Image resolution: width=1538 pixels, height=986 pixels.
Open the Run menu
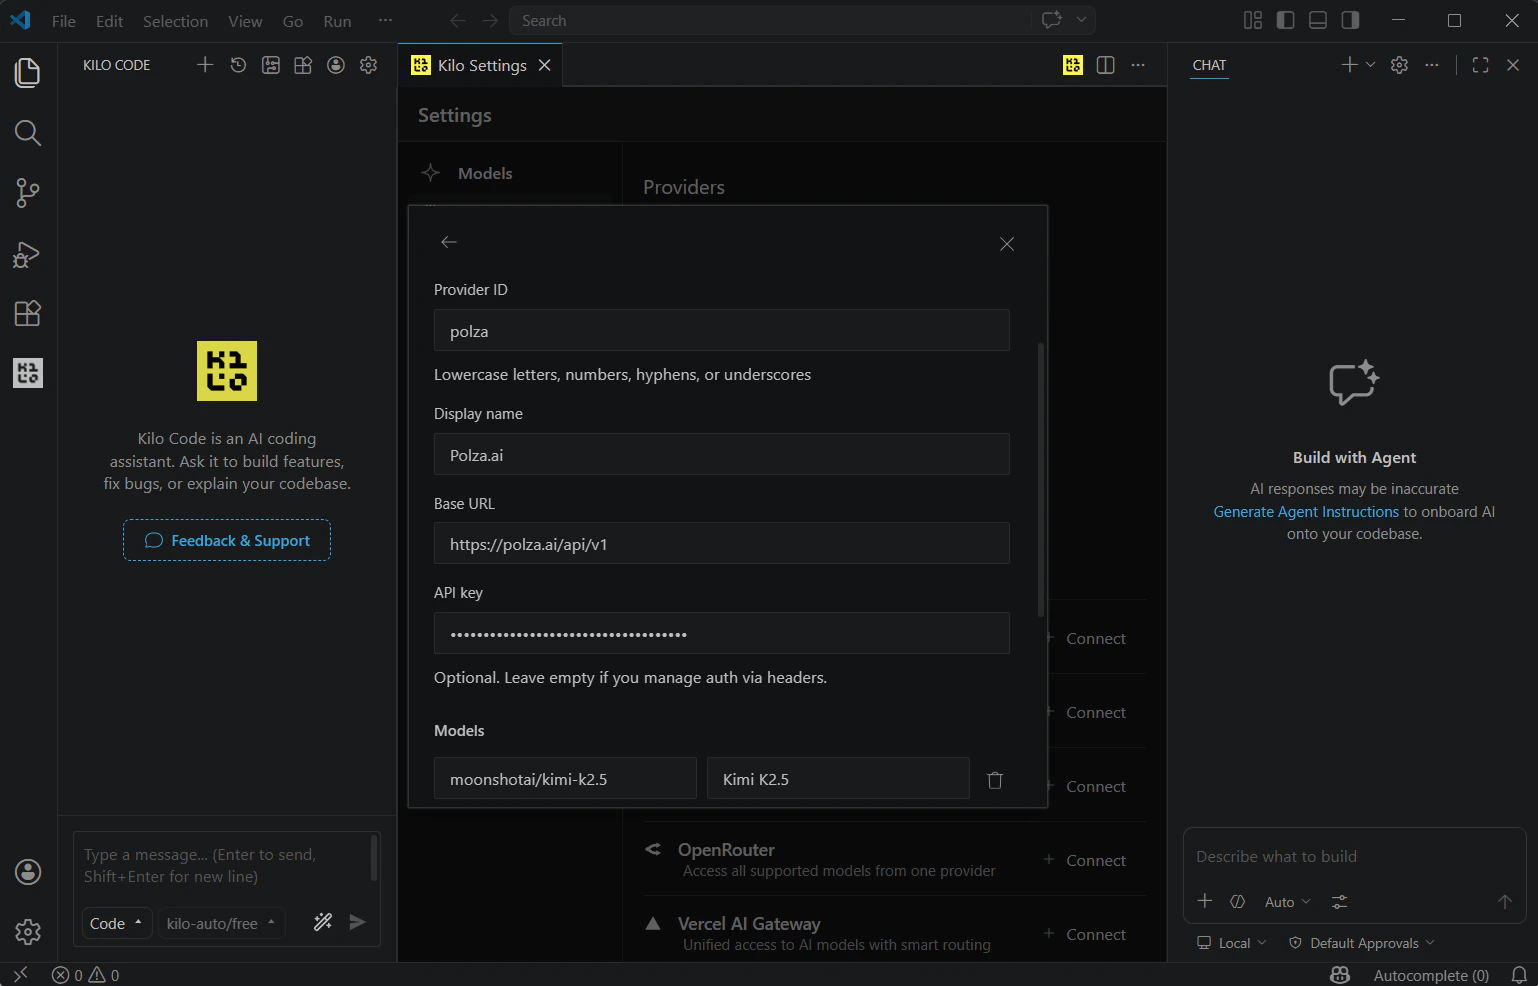click(x=338, y=21)
